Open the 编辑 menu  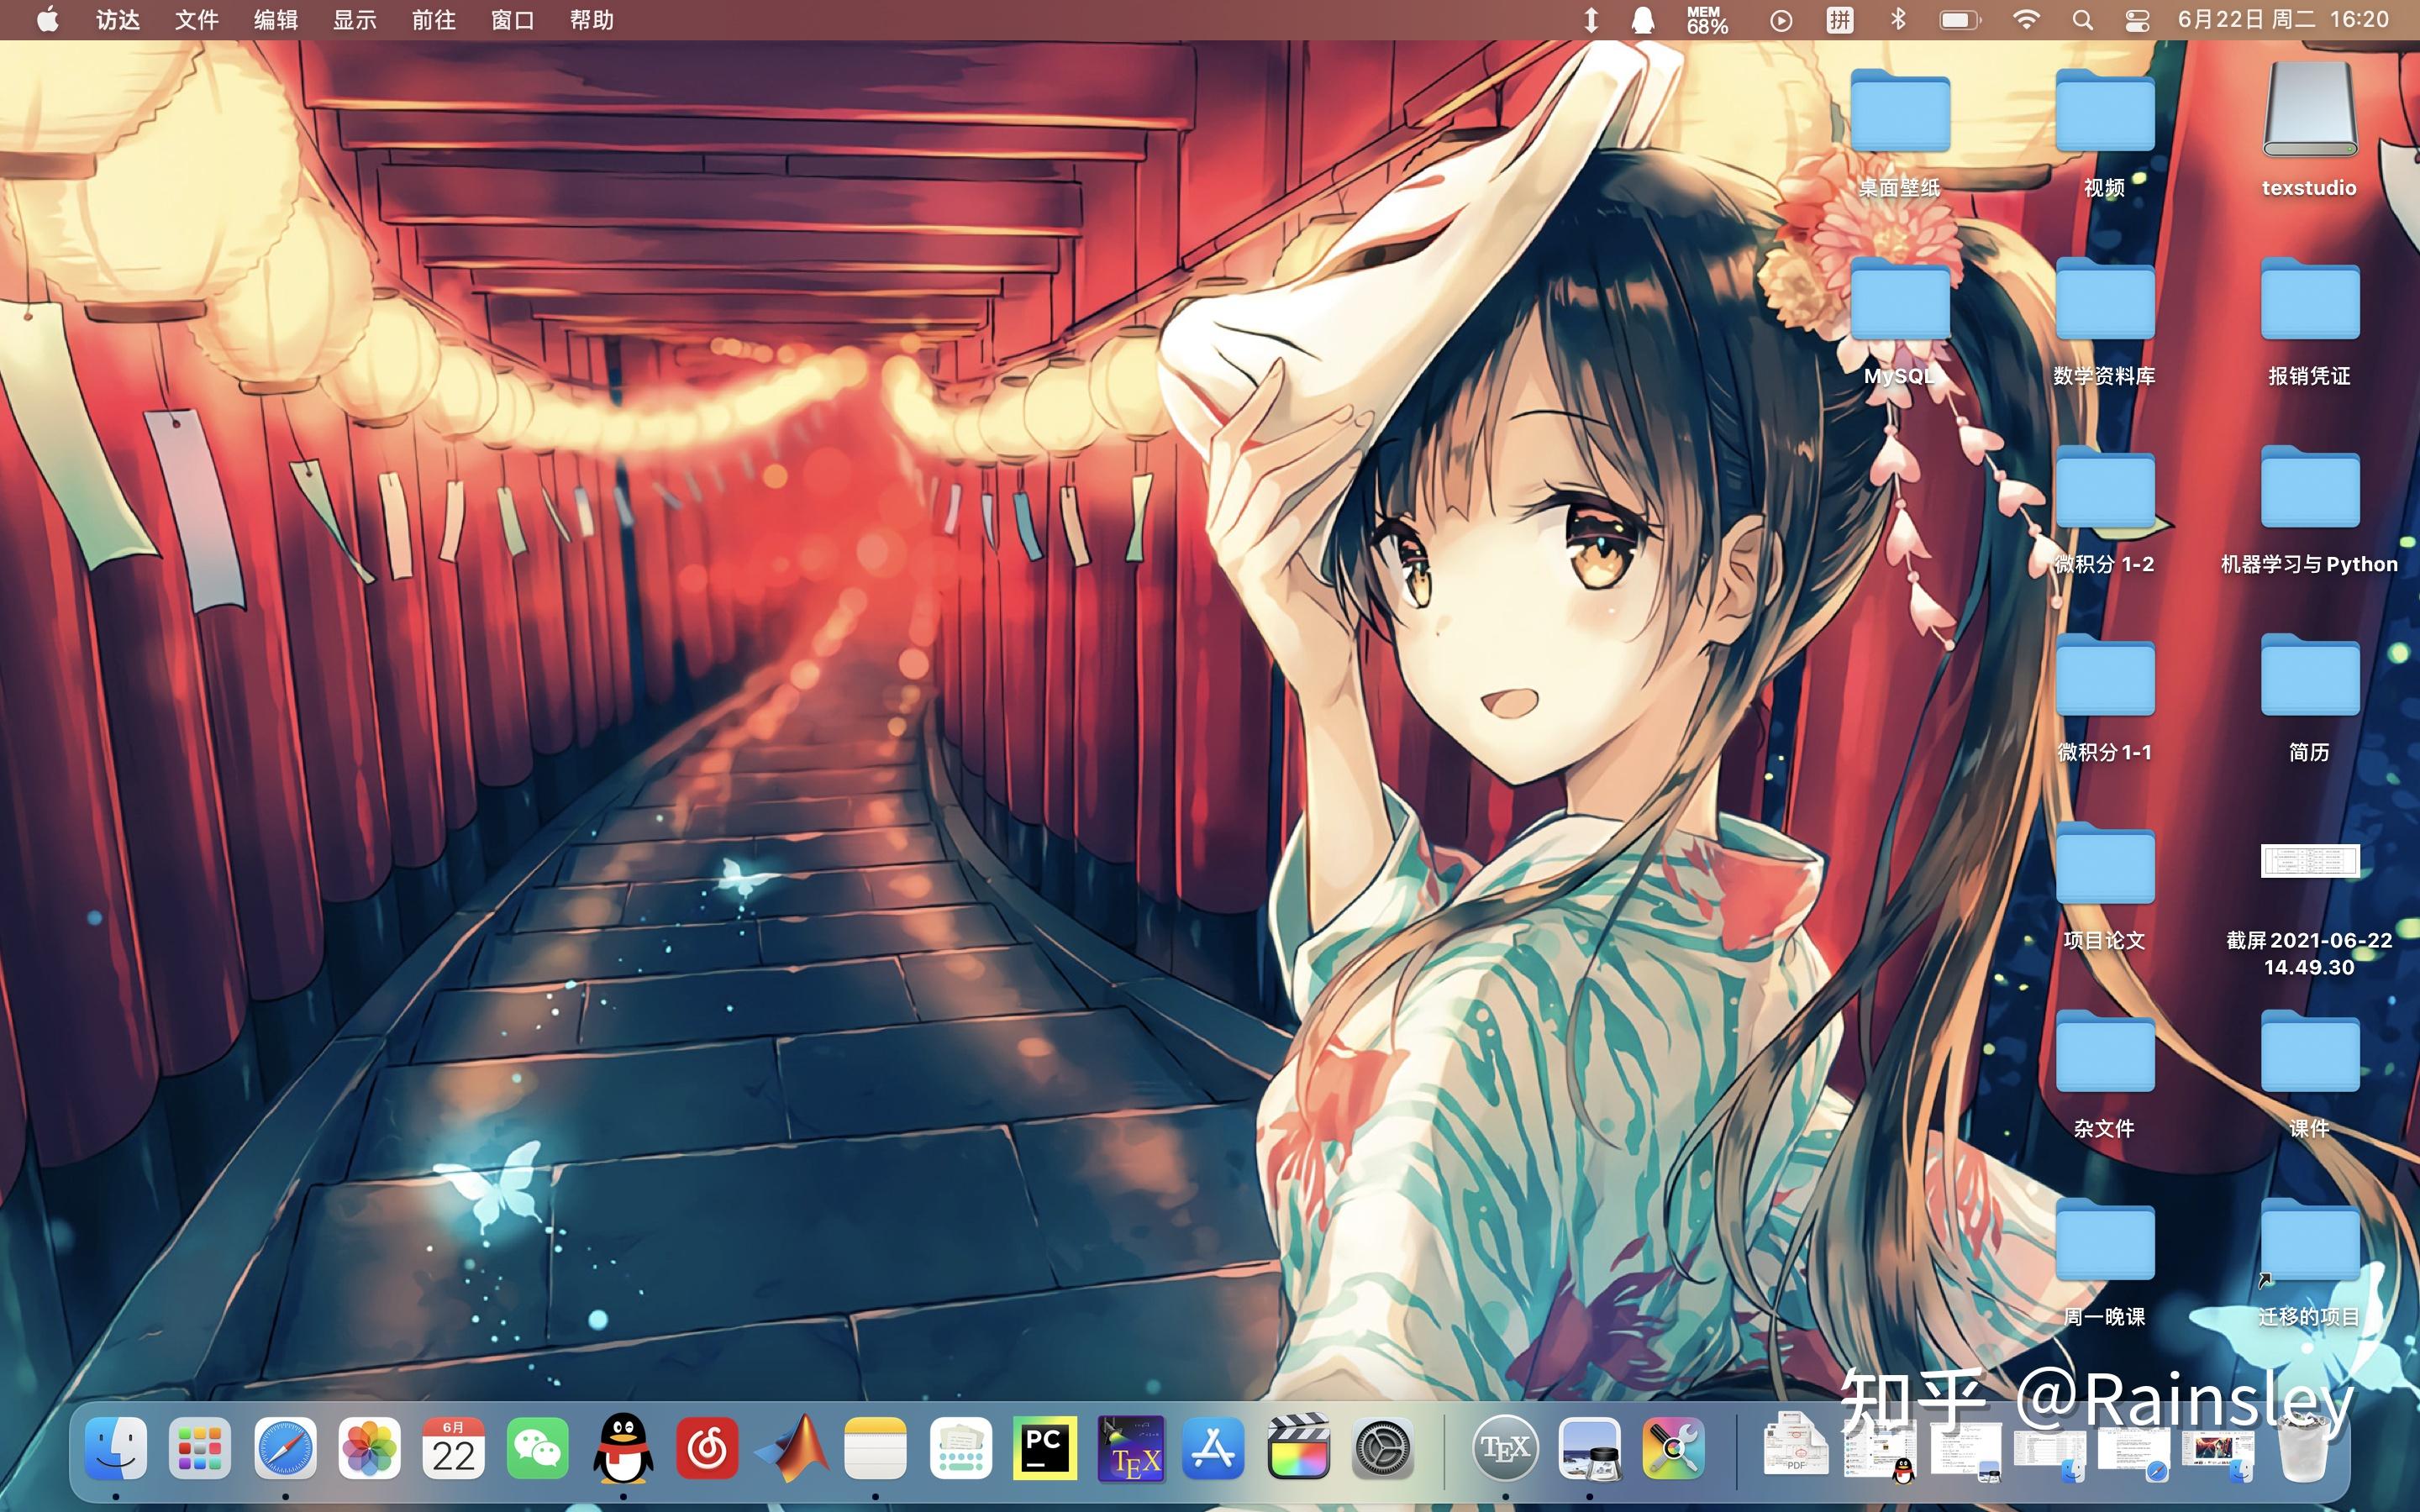(x=276, y=20)
